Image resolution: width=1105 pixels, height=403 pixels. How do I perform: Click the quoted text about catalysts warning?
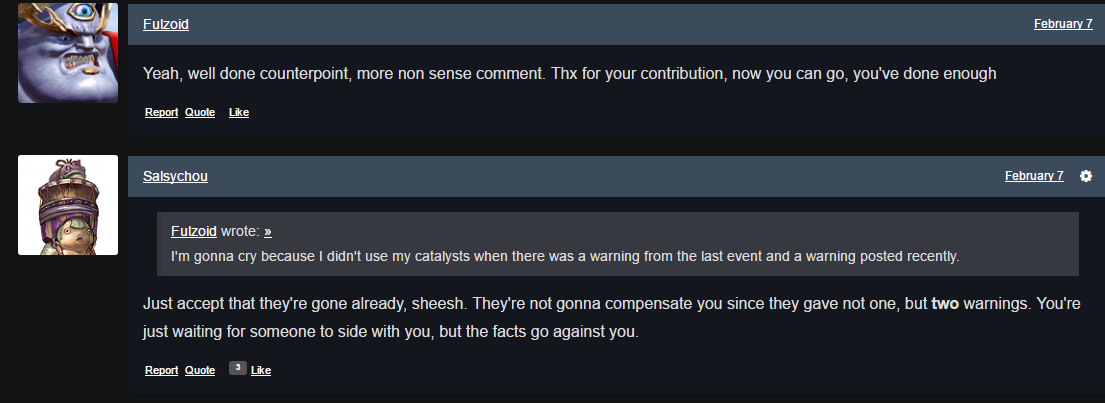[x=565, y=256]
